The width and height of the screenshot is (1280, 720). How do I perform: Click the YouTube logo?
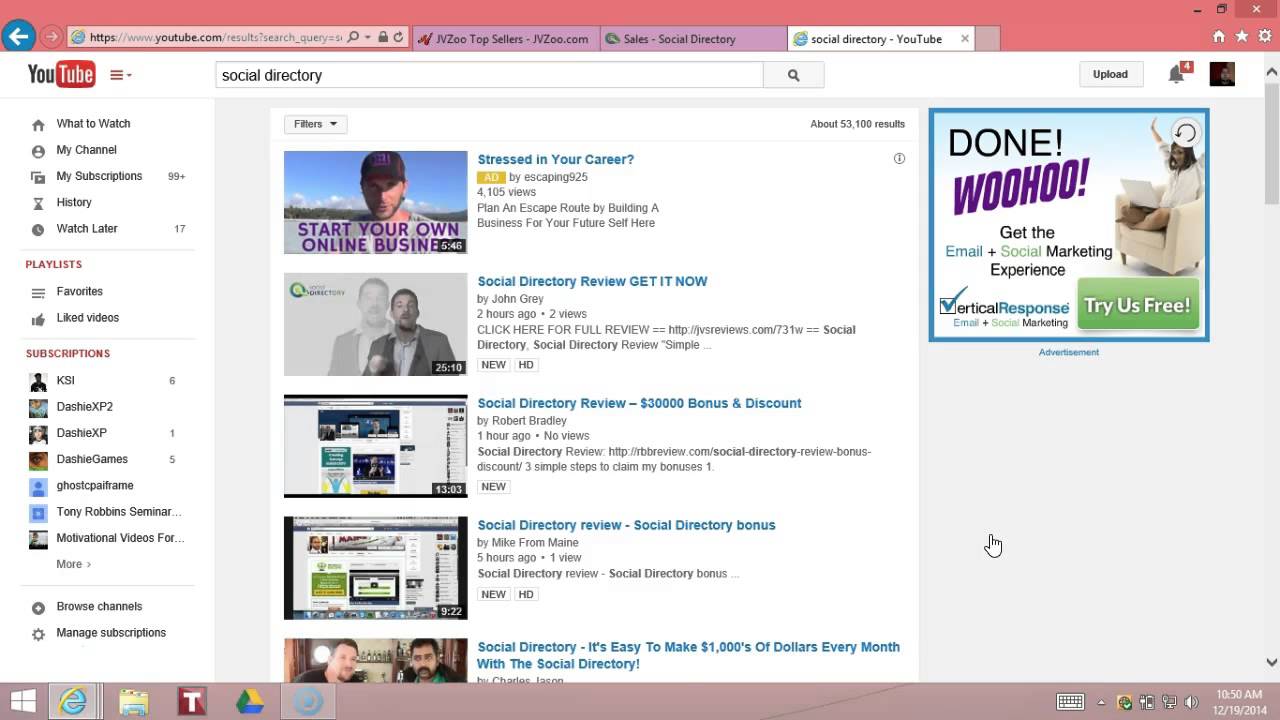pos(61,74)
